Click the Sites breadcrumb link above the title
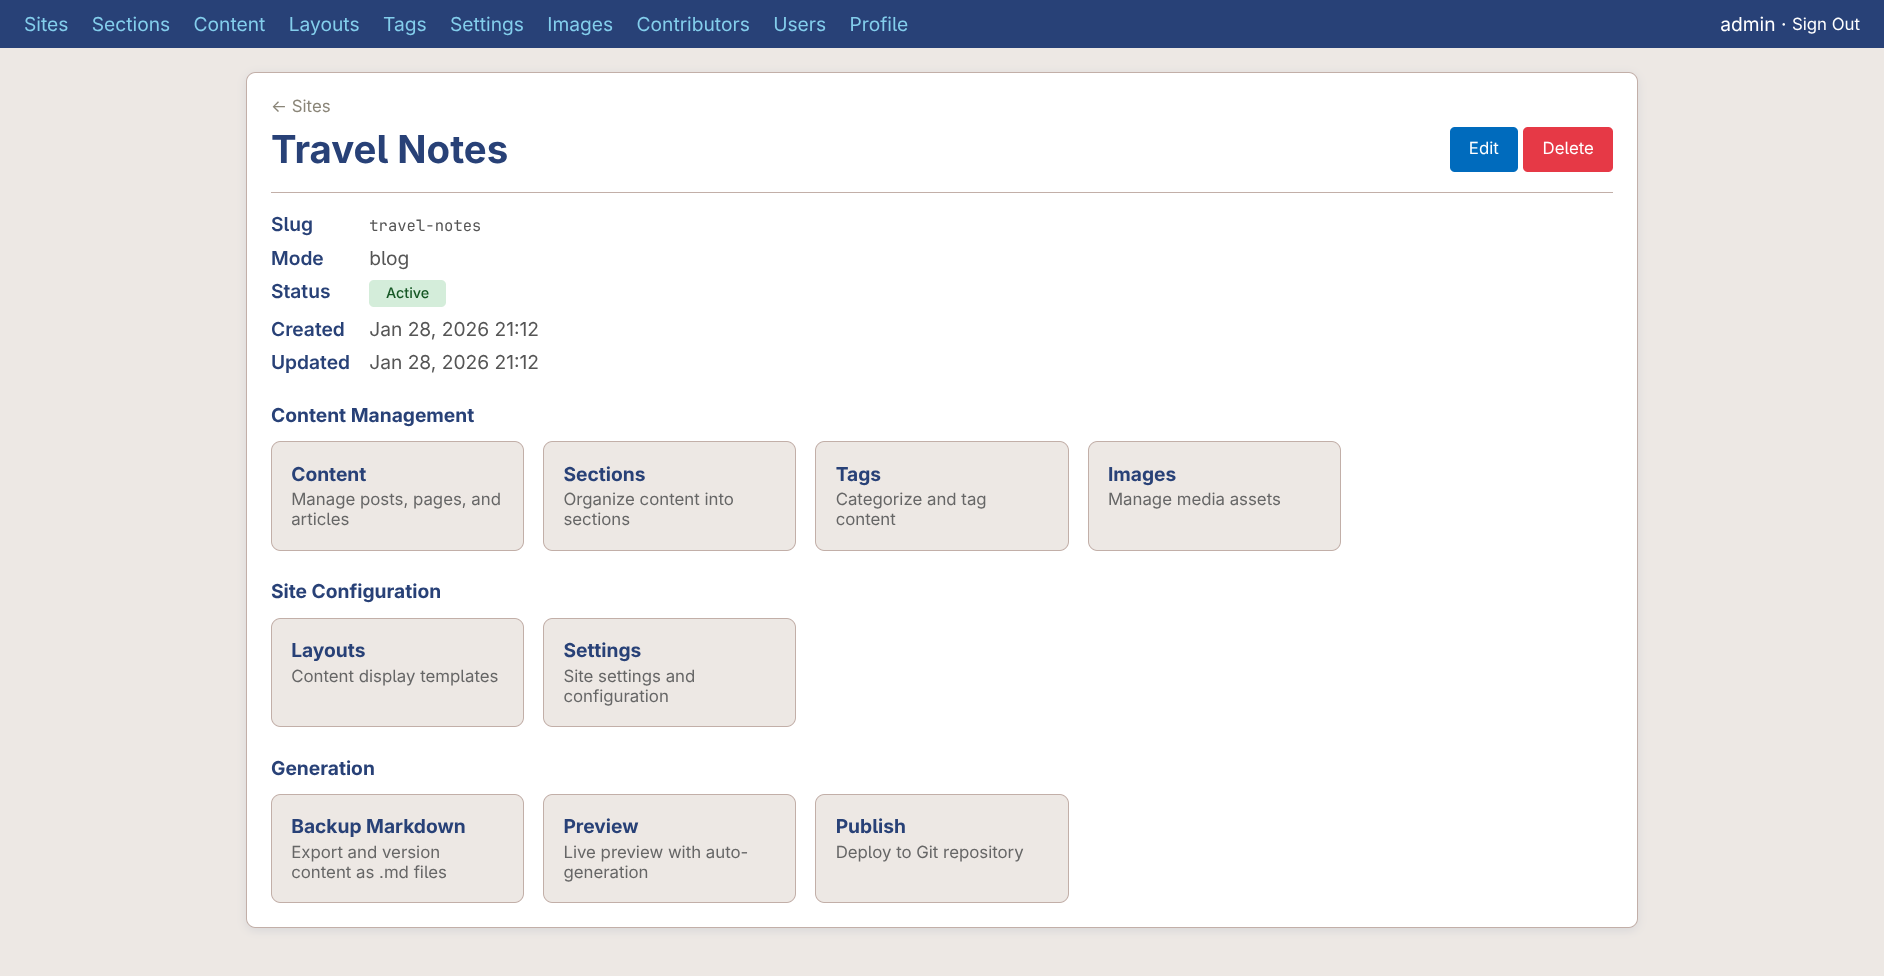The width and height of the screenshot is (1884, 976). point(310,106)
